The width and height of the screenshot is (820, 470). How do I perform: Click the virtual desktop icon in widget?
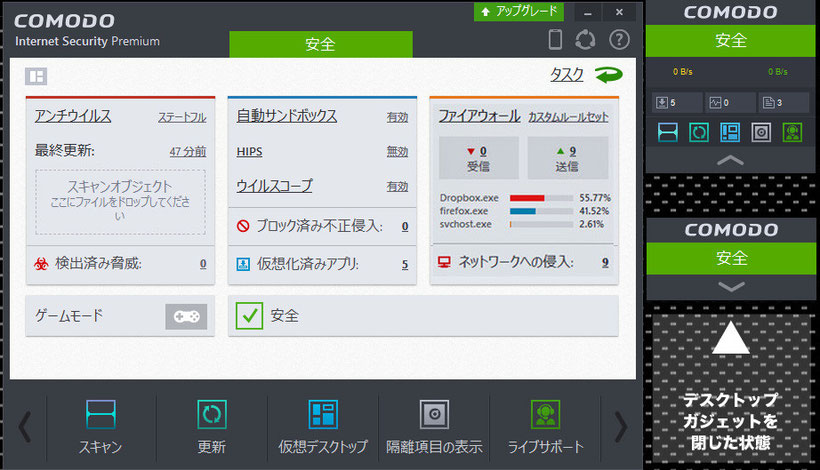[x=730, y=132]
